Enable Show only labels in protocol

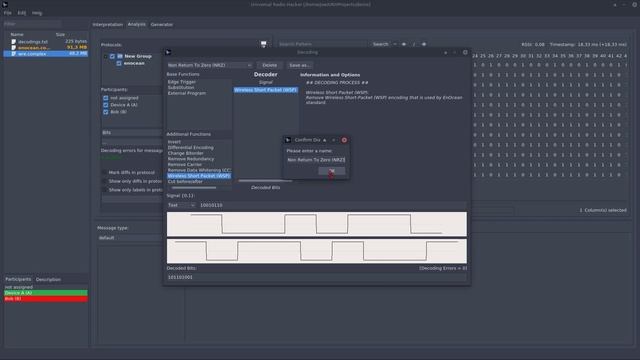point(105,190)
